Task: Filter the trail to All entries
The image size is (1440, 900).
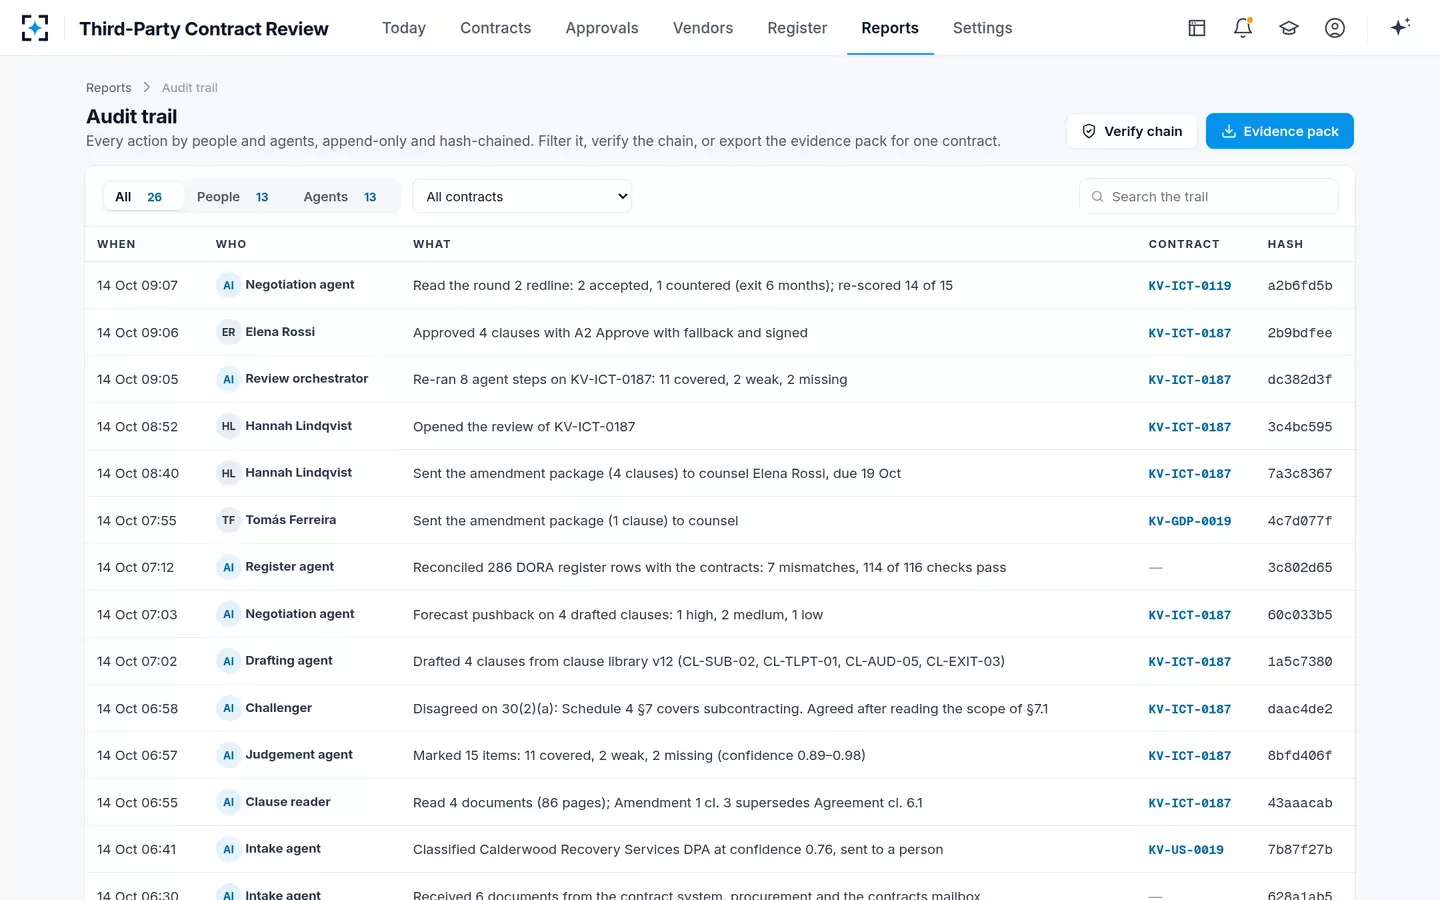Action: click(143, 197)
